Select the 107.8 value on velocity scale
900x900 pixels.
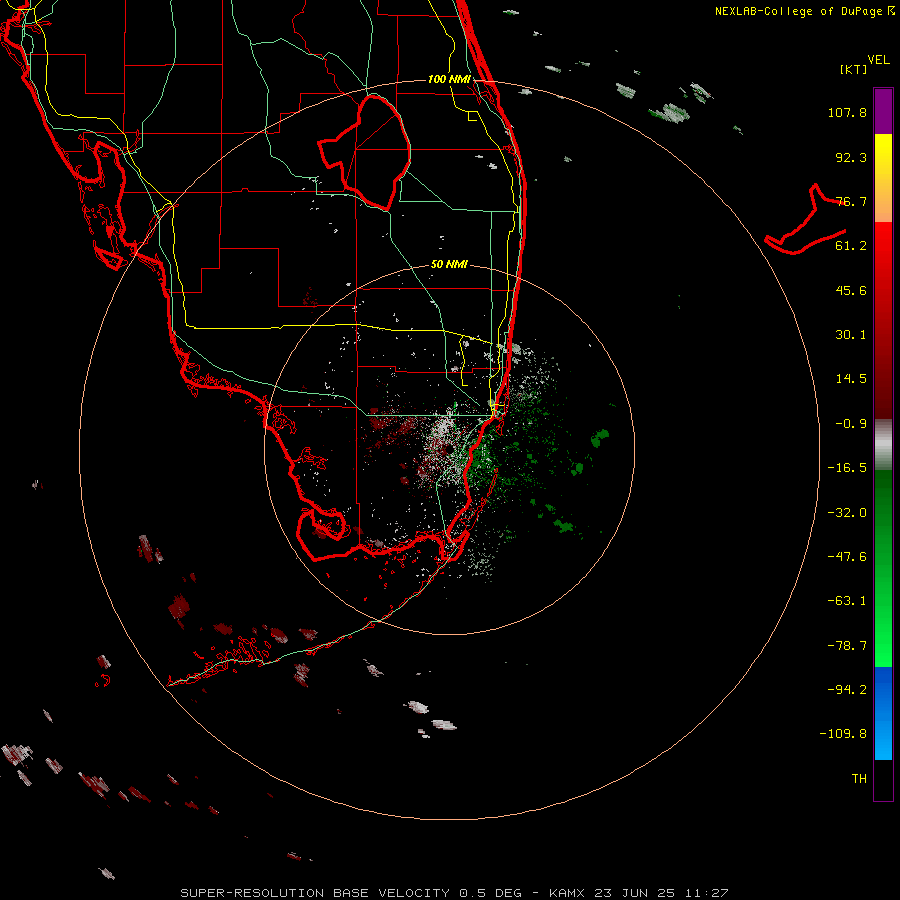coord(847,112)
